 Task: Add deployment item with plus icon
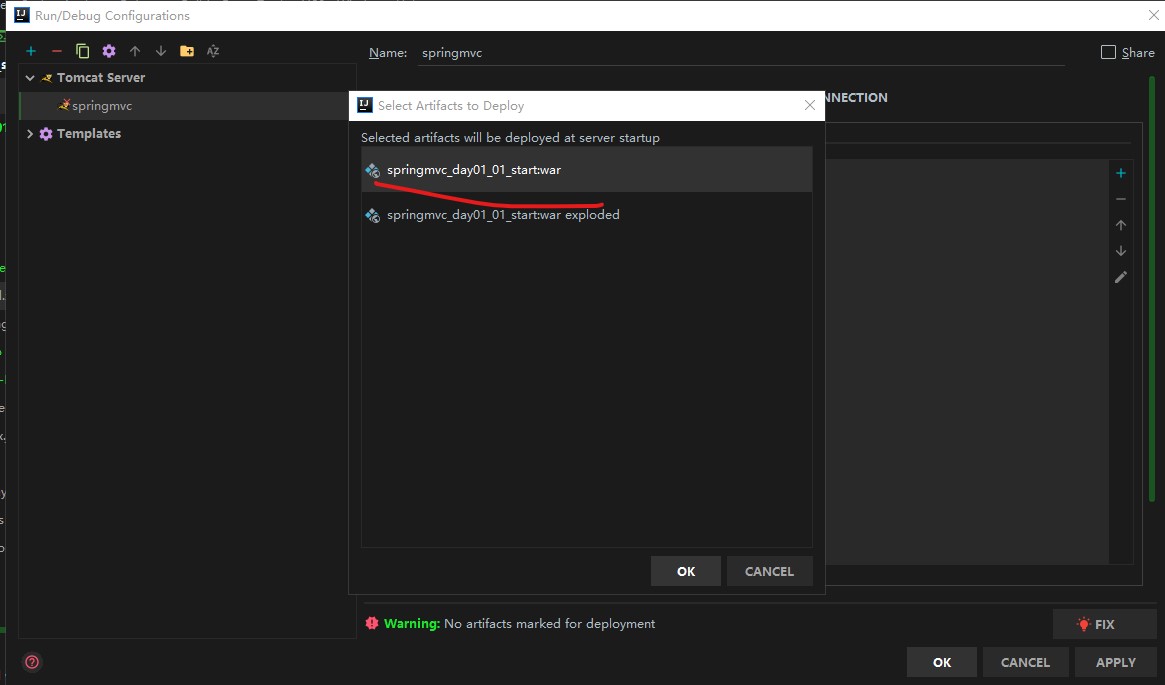(1120, 173)
